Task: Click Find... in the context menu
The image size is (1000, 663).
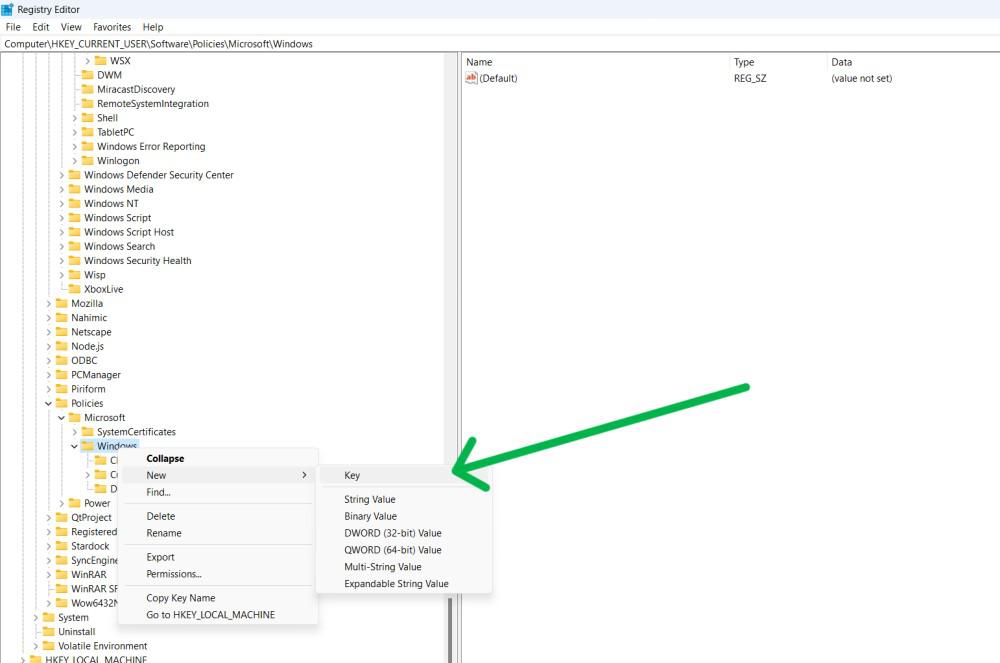Action: coord(217,492)
